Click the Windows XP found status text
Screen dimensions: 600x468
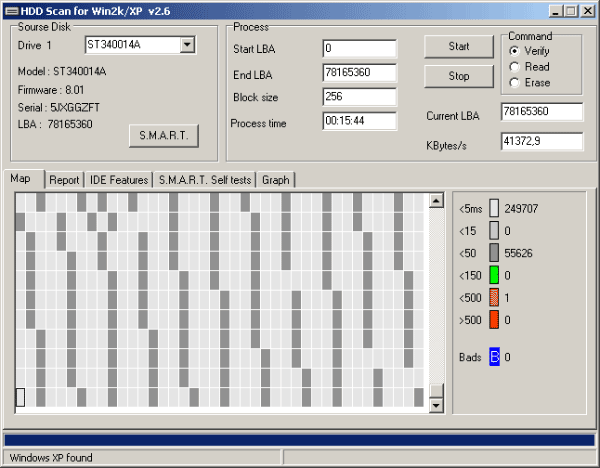pos(51,458)
